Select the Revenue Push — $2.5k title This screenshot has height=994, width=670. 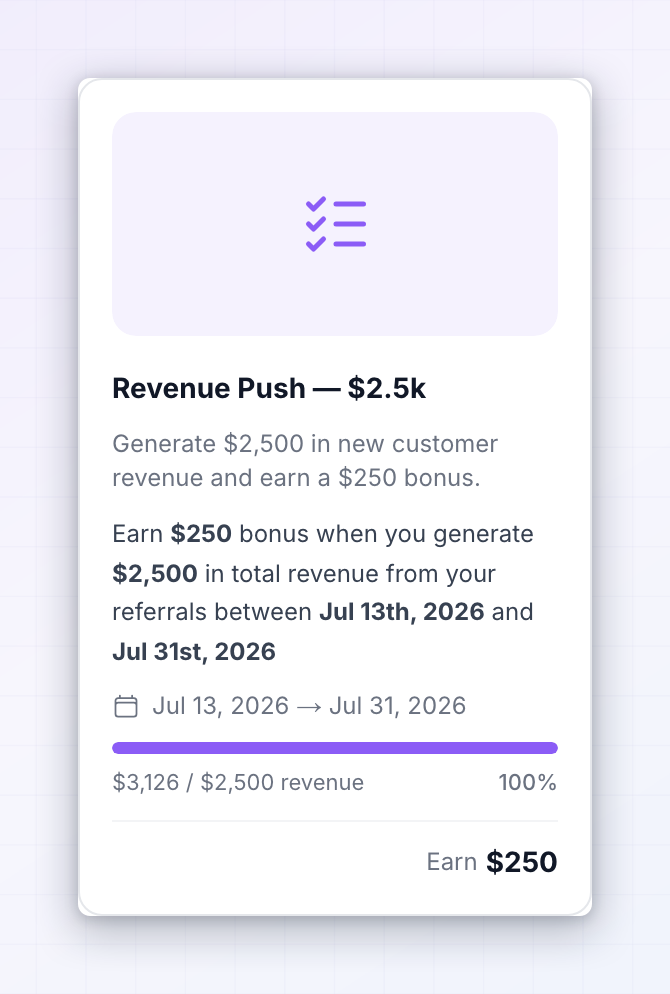[x=269, y=389]
